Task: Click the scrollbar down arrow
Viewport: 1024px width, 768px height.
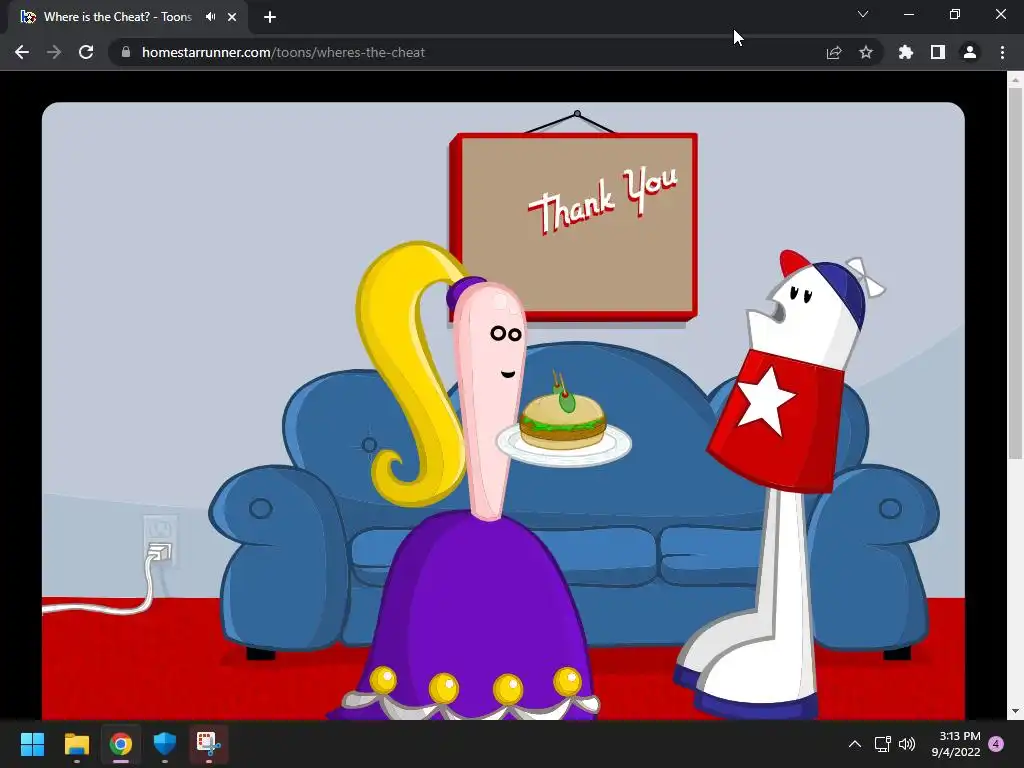Action: coord(1015,711)
